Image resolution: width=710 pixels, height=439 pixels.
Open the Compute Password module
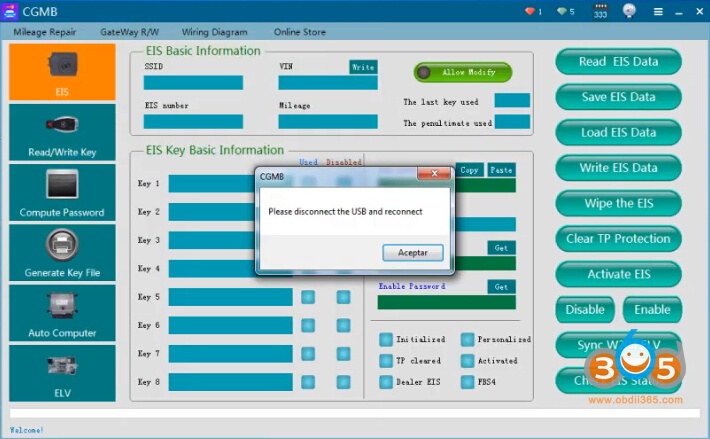[x=62, y=192]
